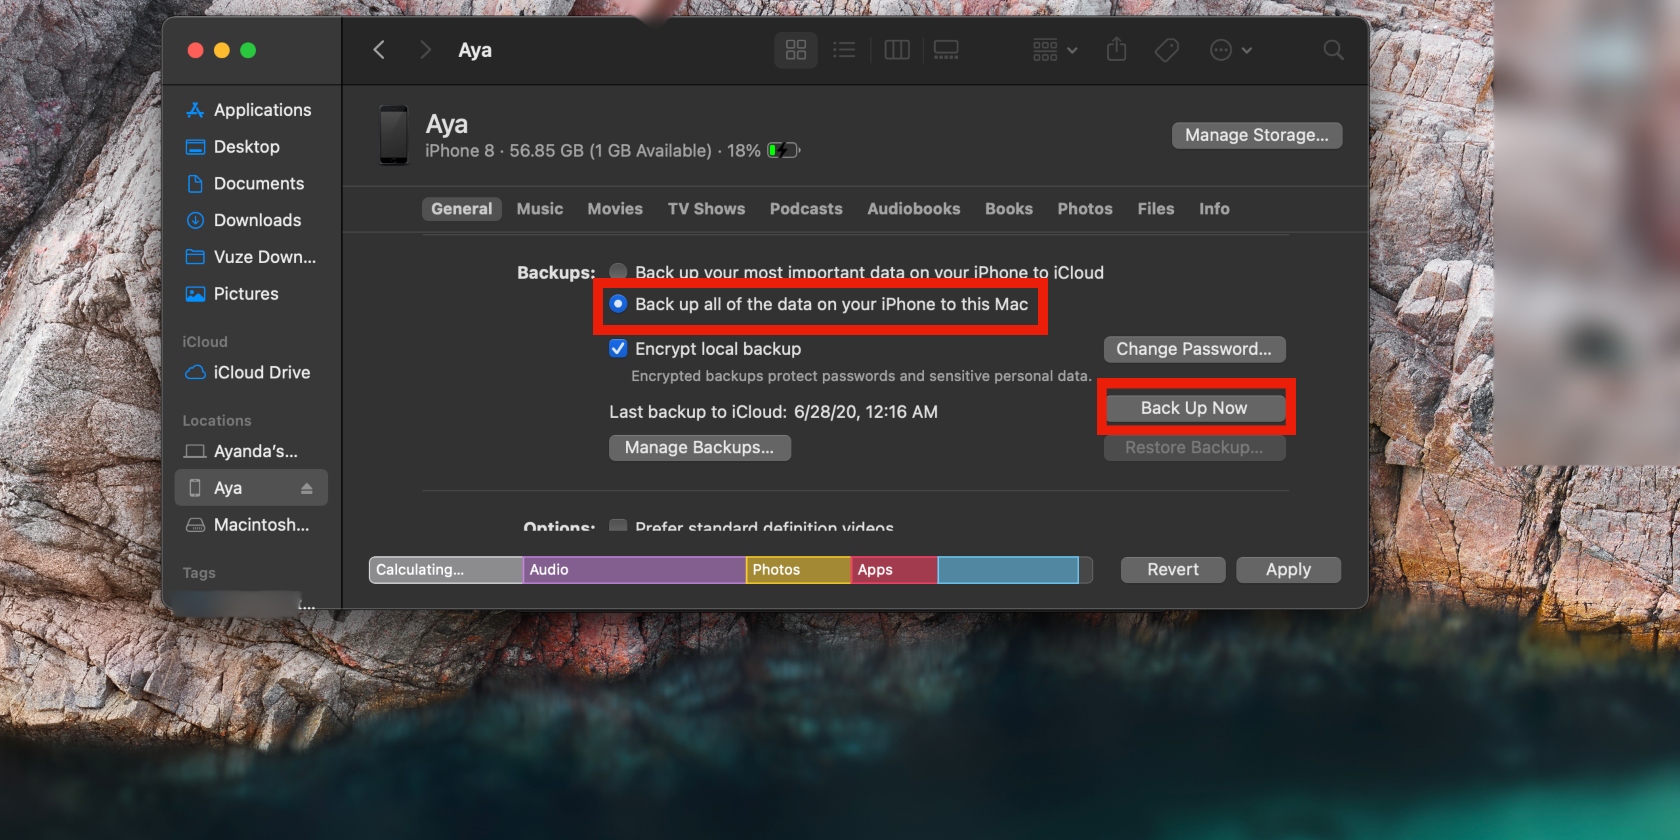Switch to column view

tap(897, 50)
